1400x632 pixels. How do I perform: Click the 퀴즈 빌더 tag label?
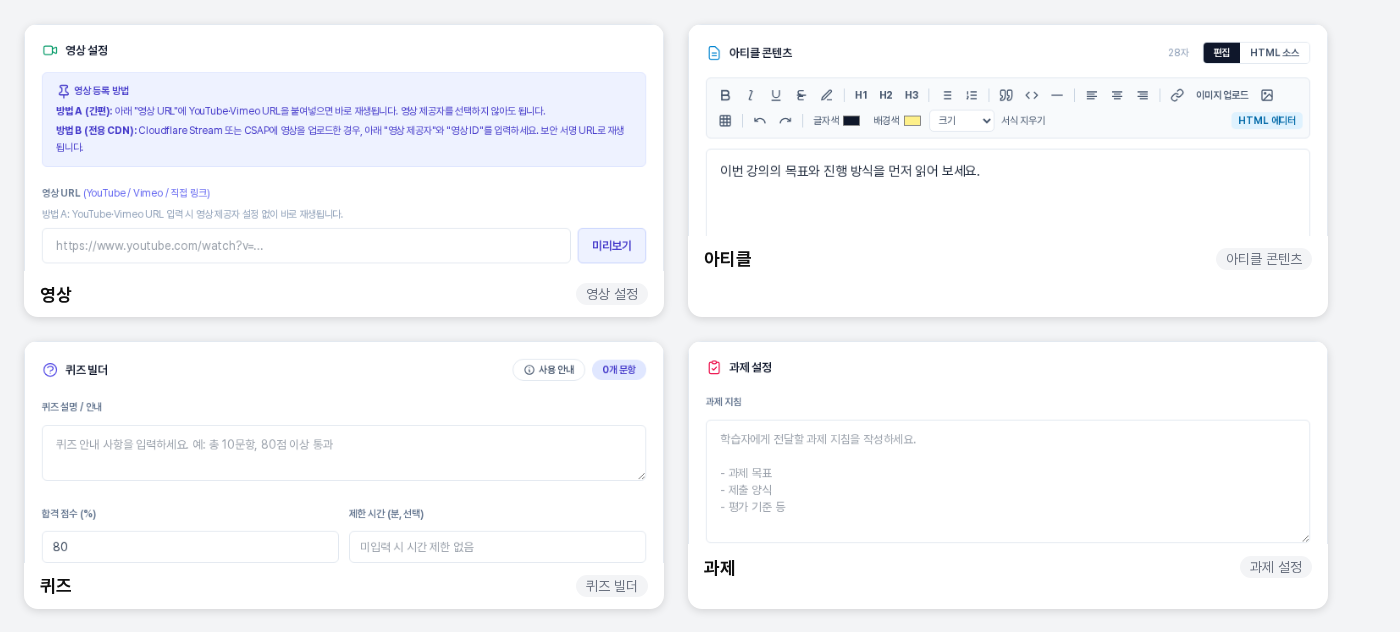coord(612,586)
